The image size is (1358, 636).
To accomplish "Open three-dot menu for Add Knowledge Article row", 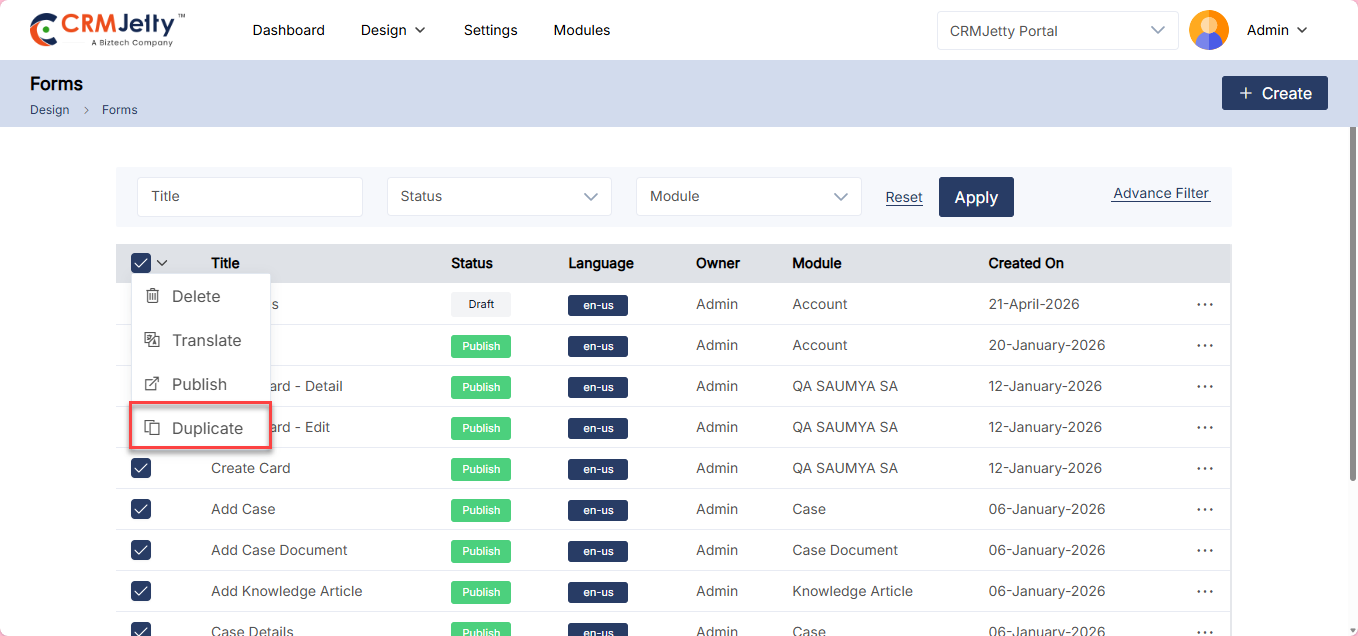I will click(1204, 591).
